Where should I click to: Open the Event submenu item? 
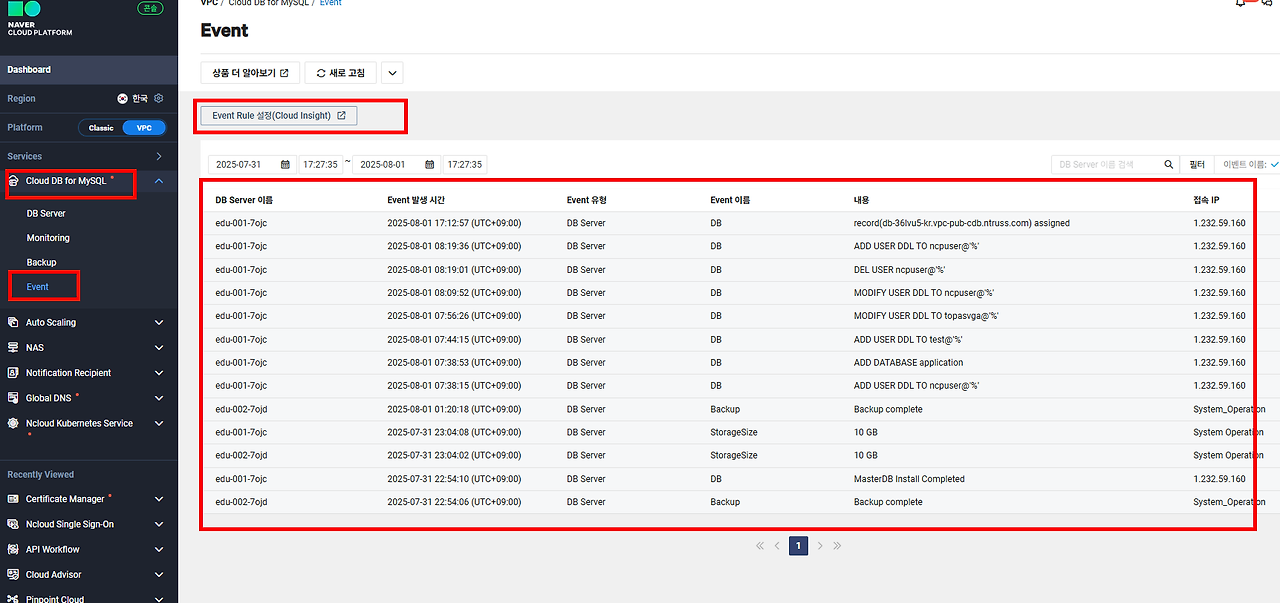(x=38, y=287)
